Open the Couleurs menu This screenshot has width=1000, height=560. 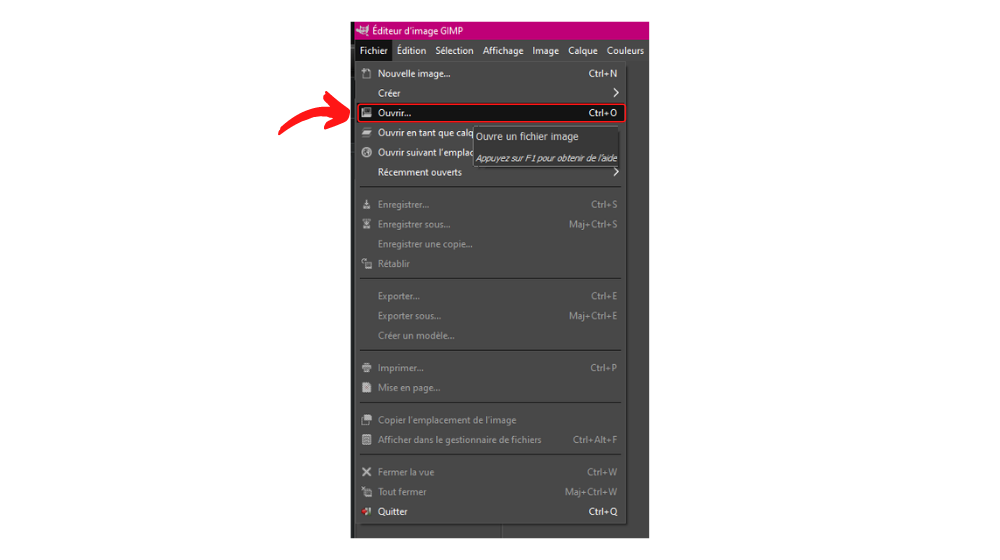[x=625, y=50]
